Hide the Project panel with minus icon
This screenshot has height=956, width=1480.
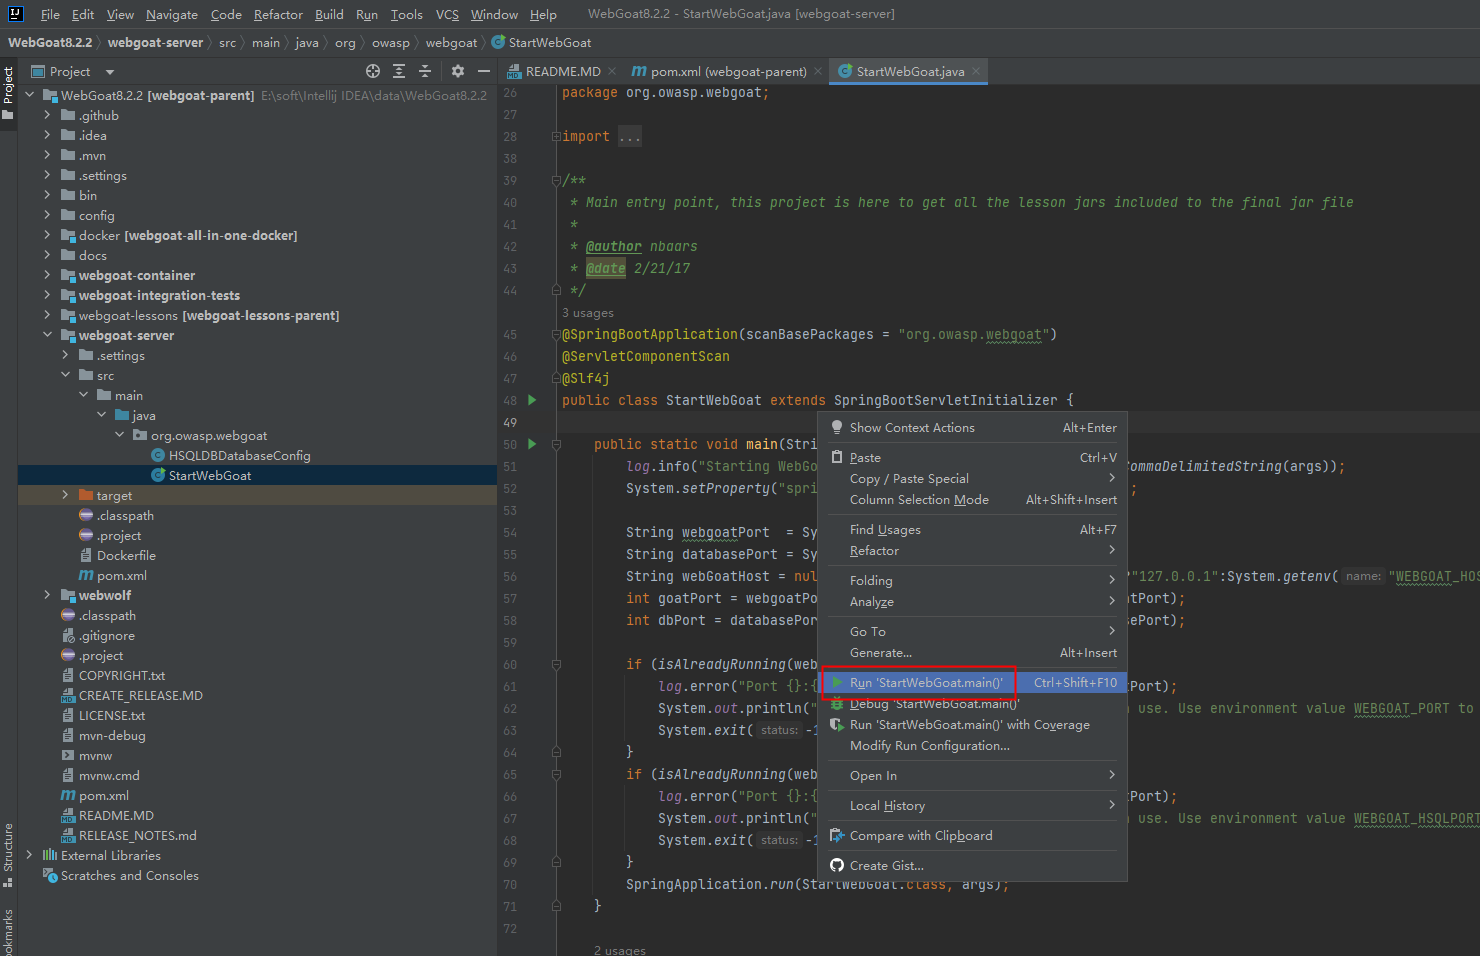(x=484, y=71)
